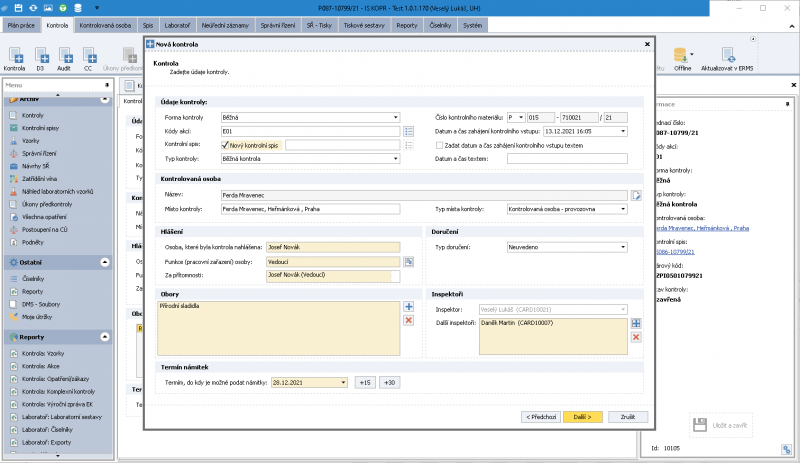Viewport: 800px width, 463px height.
Task: Add another inspector with plus icon
Action: coord(636,323)
